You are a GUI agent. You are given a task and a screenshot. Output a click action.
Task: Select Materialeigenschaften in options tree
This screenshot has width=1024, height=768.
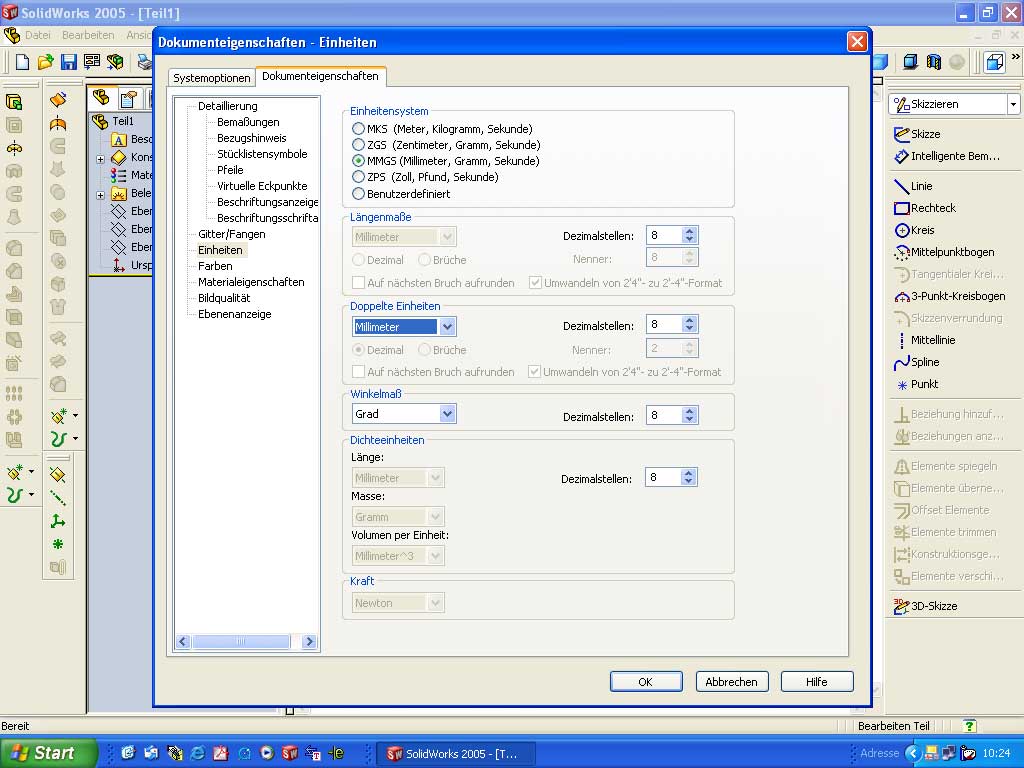coord(251,282)
